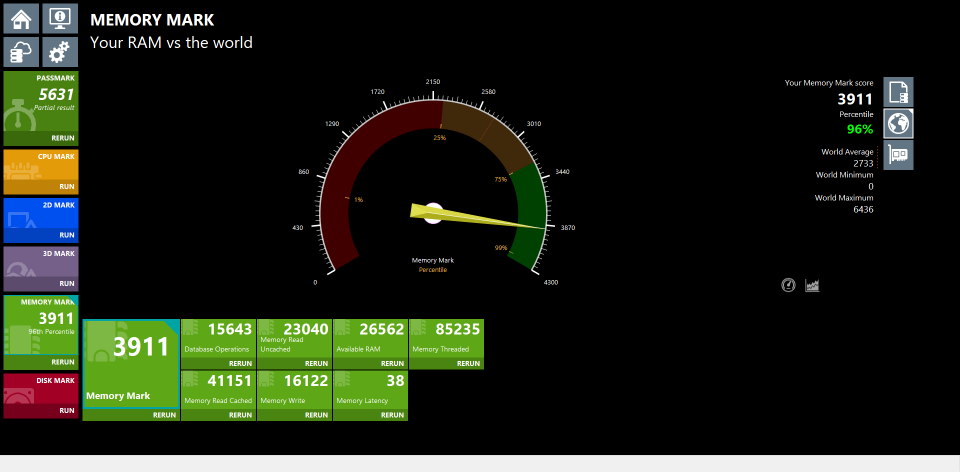Switch to the distribution chart view icon
The image size is (960, 472).
click(812, 285)
